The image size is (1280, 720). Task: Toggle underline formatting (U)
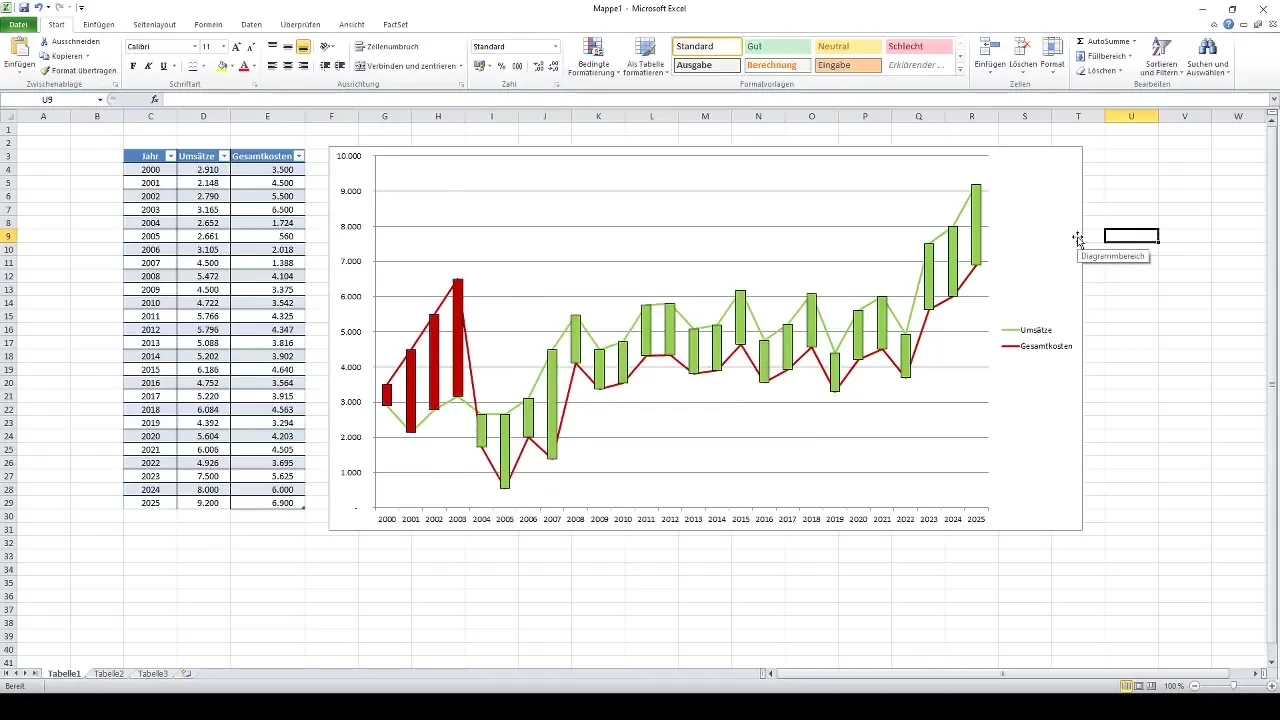click(163, 66)
